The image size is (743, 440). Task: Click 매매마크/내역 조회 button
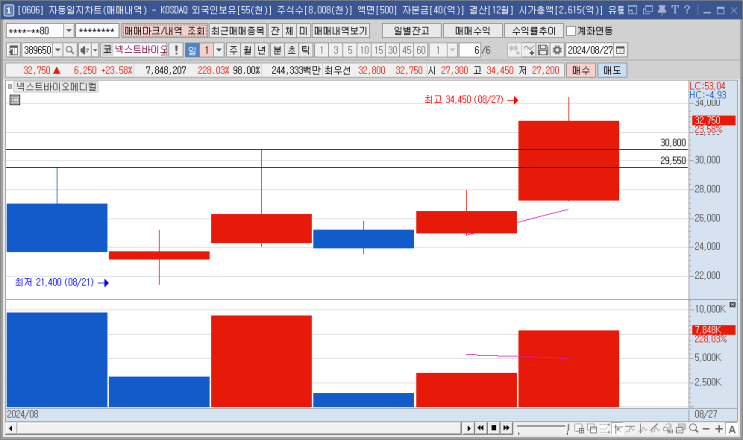click(x=164, y=31)
